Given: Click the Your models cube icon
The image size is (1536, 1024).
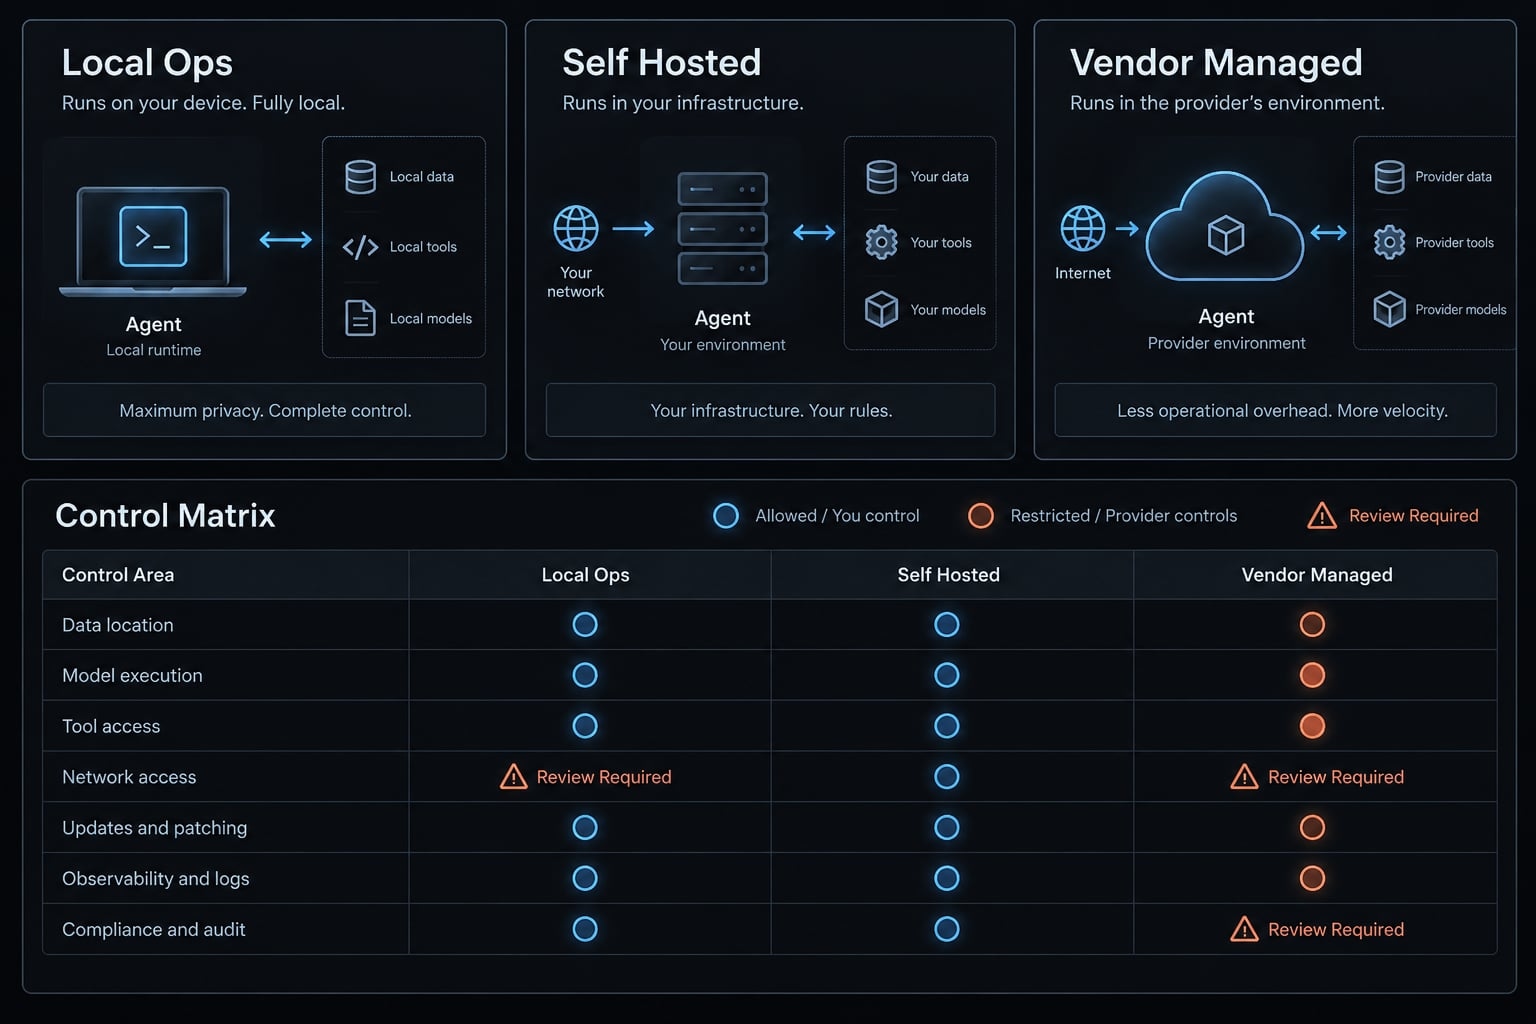Looking at the screenshot, I should 881,309.
